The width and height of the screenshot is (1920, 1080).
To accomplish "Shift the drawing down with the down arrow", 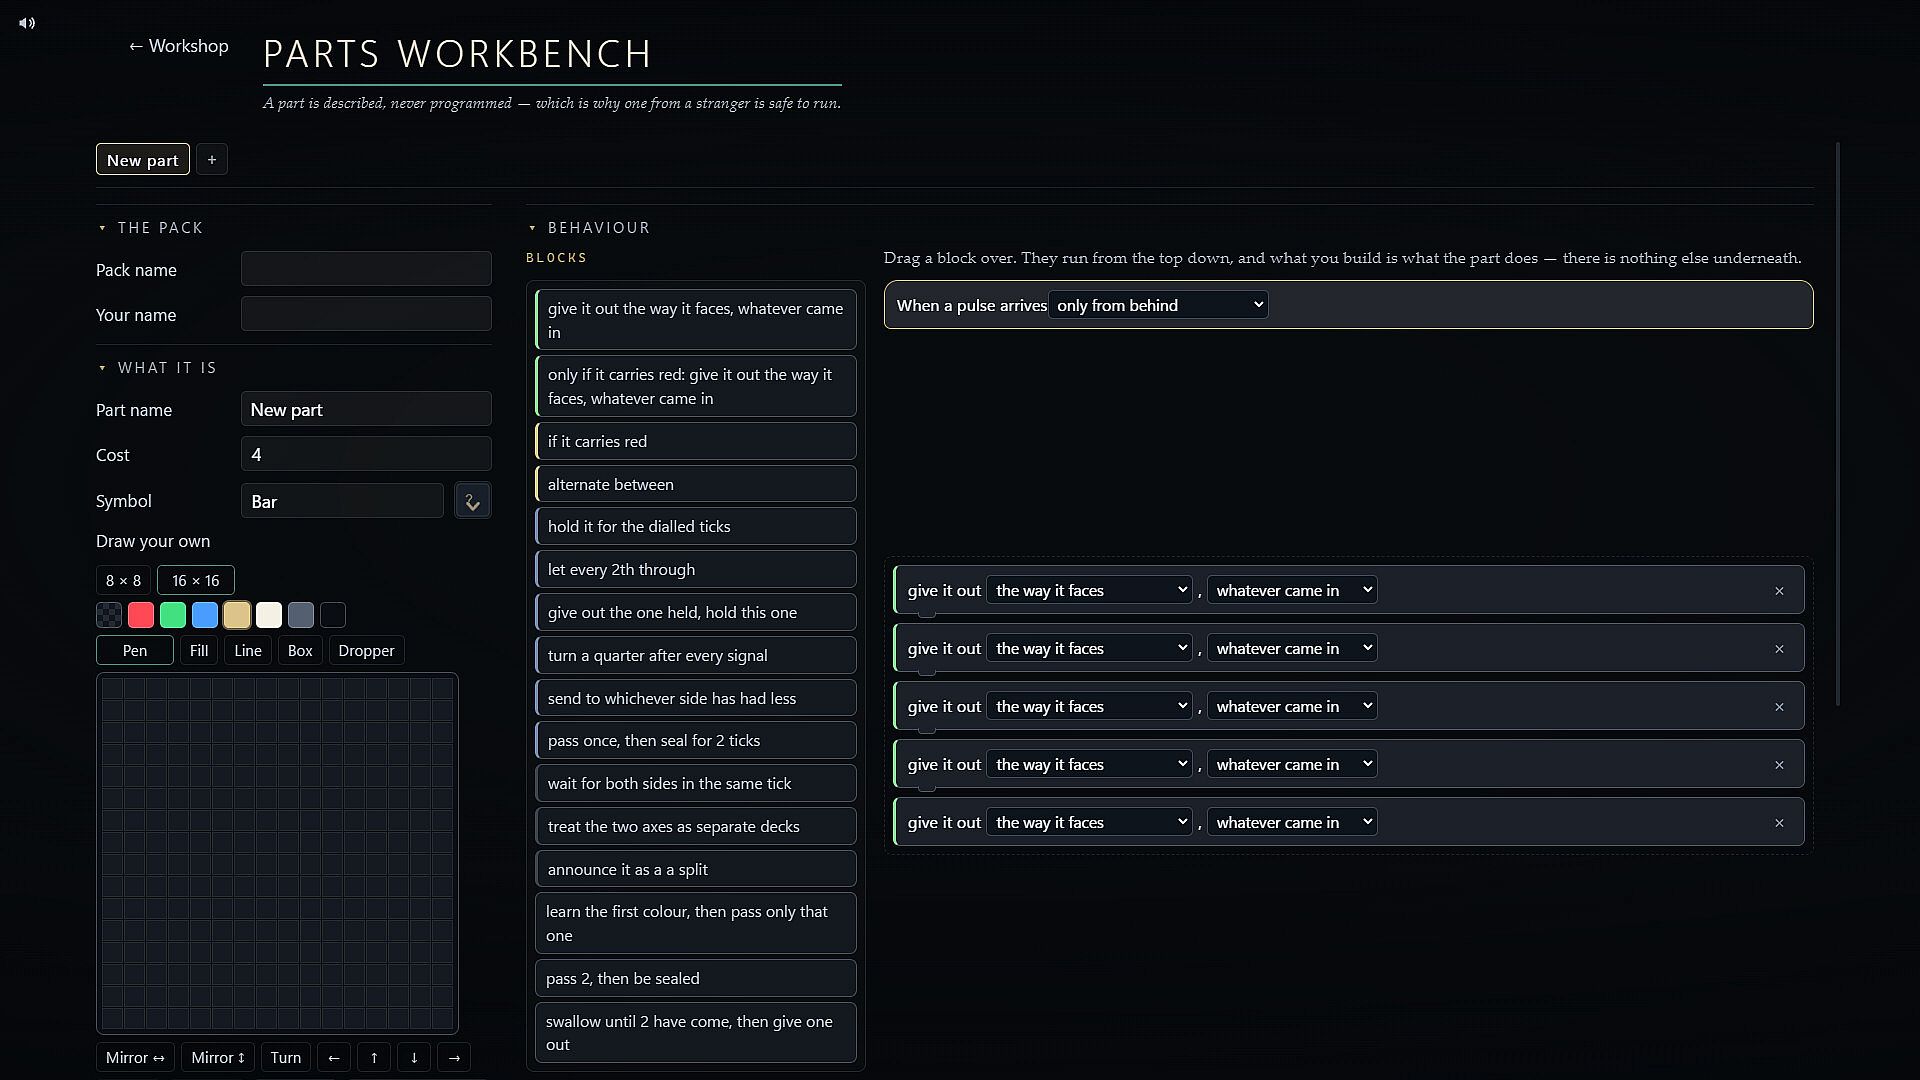I will click(x=414, y=1057).
